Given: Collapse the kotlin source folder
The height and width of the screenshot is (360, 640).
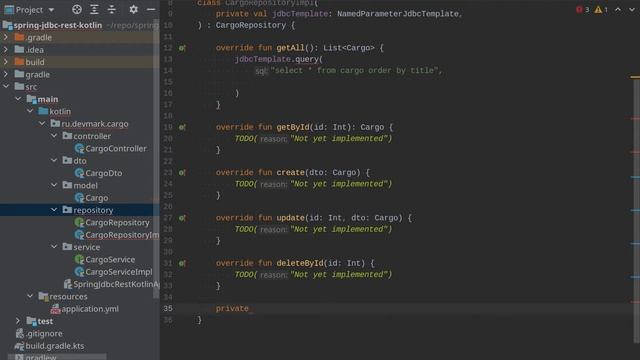Looking at the screenshot, I should [x=30, y=111].
